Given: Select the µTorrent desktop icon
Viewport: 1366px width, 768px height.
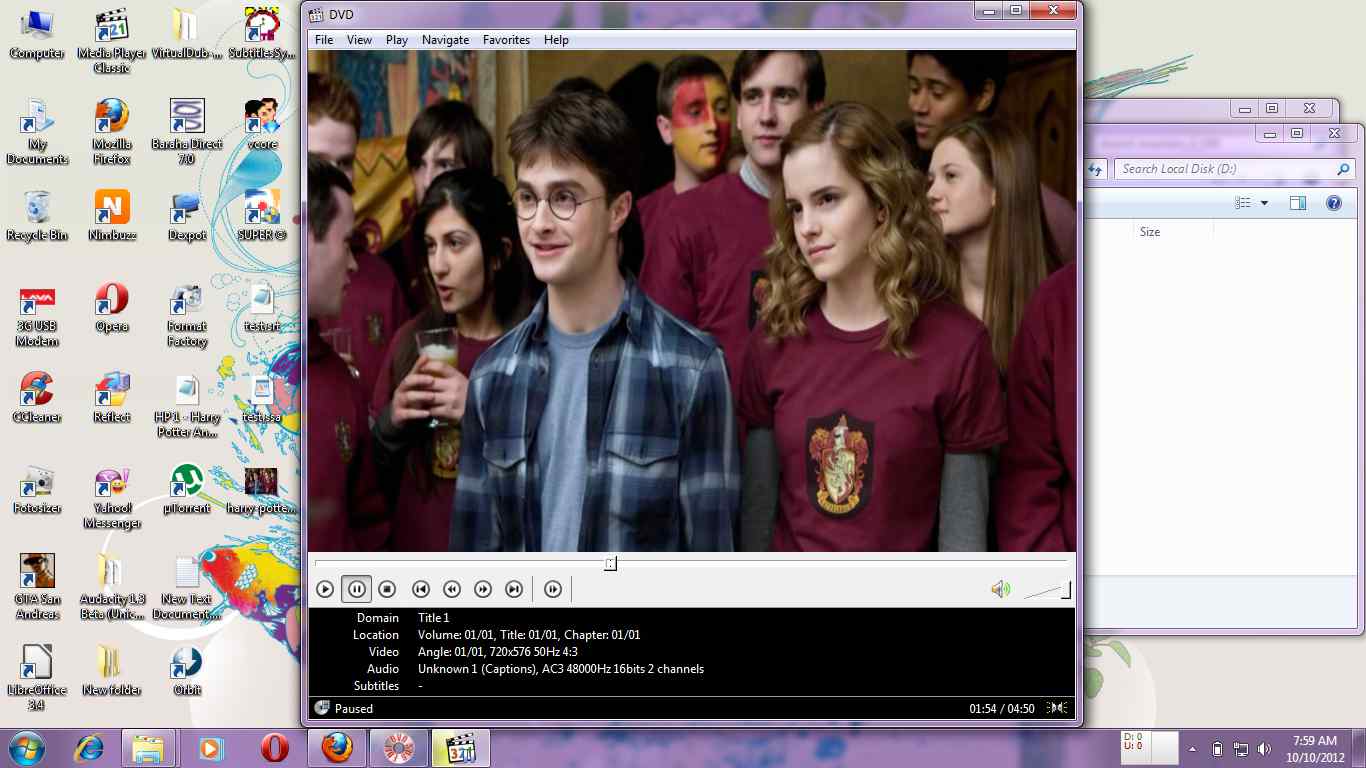Looking at the screenshot, I should 187,490.
